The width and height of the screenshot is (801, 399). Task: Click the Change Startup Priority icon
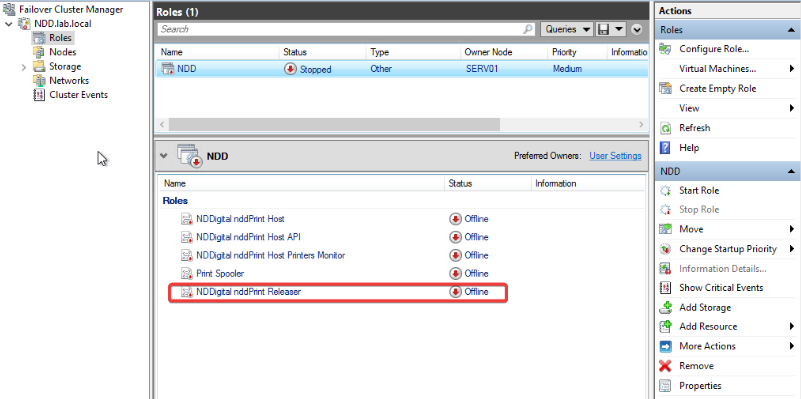pos(665,249)
